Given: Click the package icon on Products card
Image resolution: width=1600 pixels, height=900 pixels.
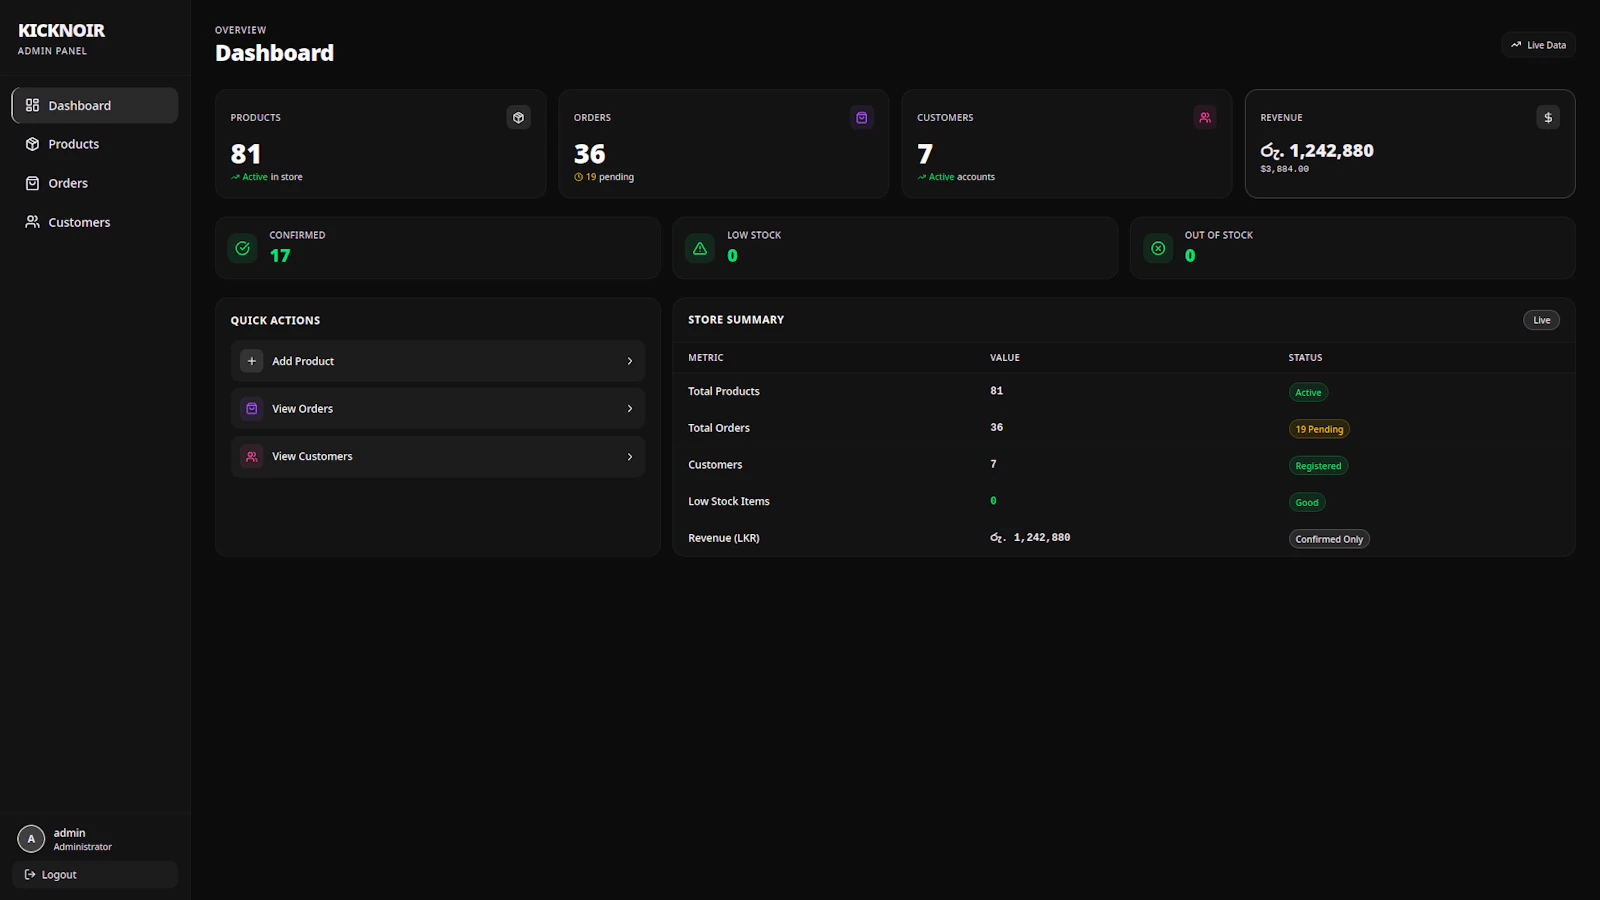Looking at the screenshot, I should click(x=518, y=118).
